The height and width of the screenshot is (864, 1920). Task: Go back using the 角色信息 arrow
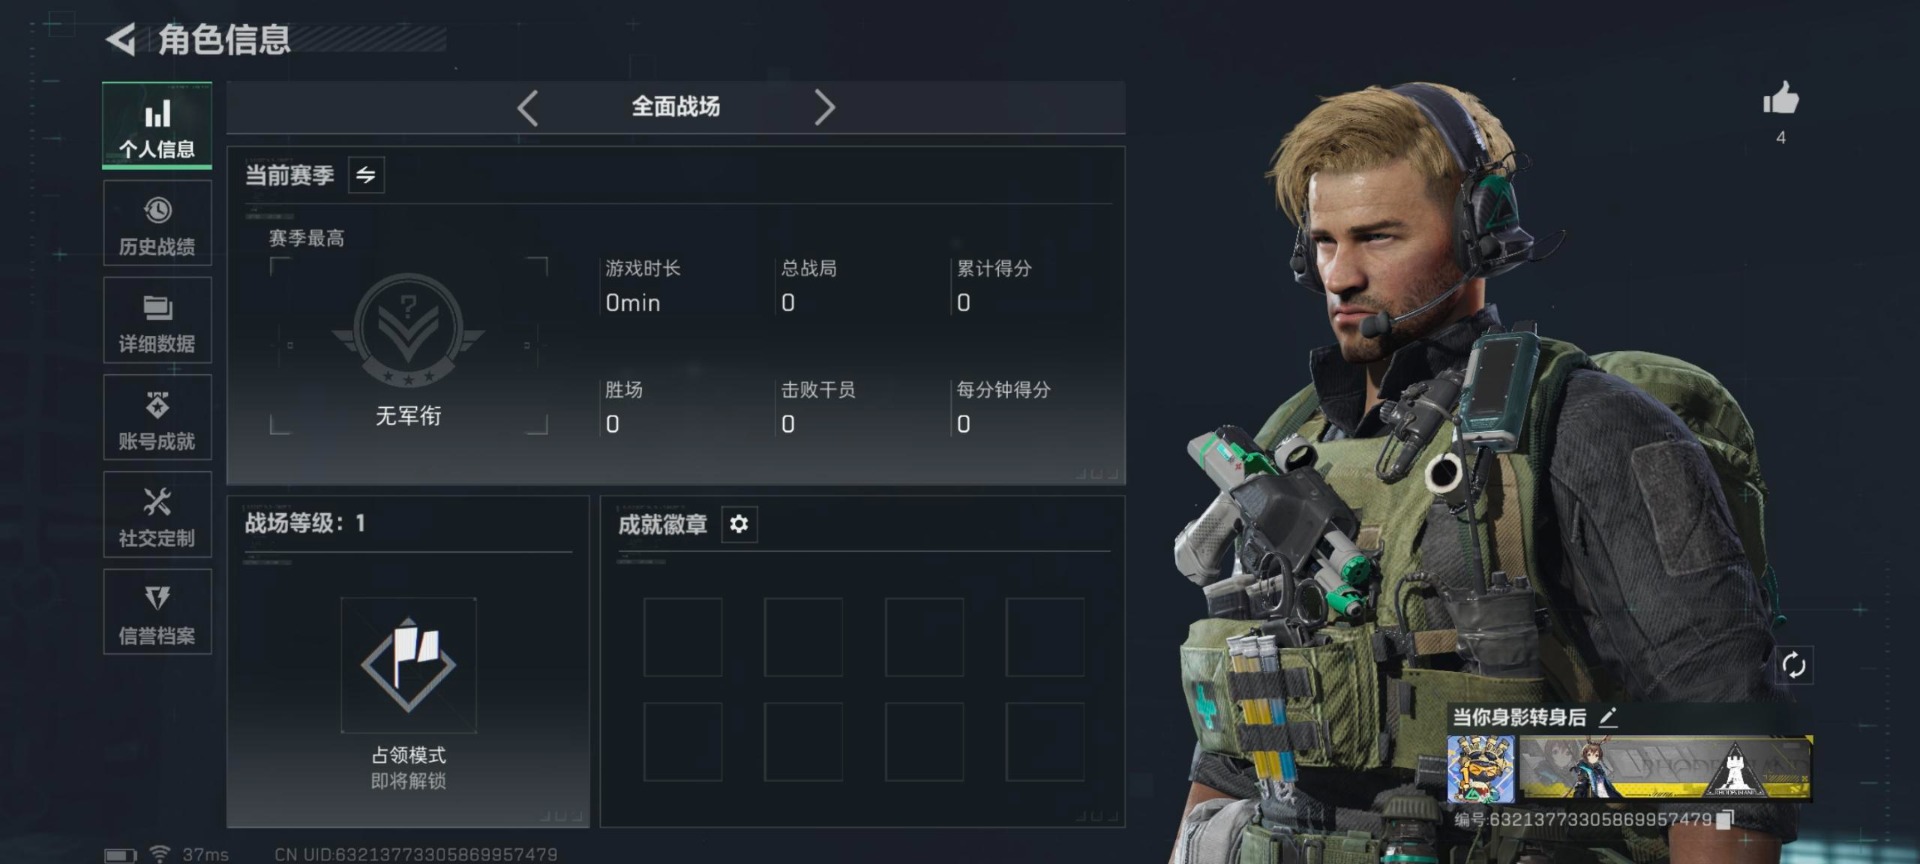(x=121, y=40)
